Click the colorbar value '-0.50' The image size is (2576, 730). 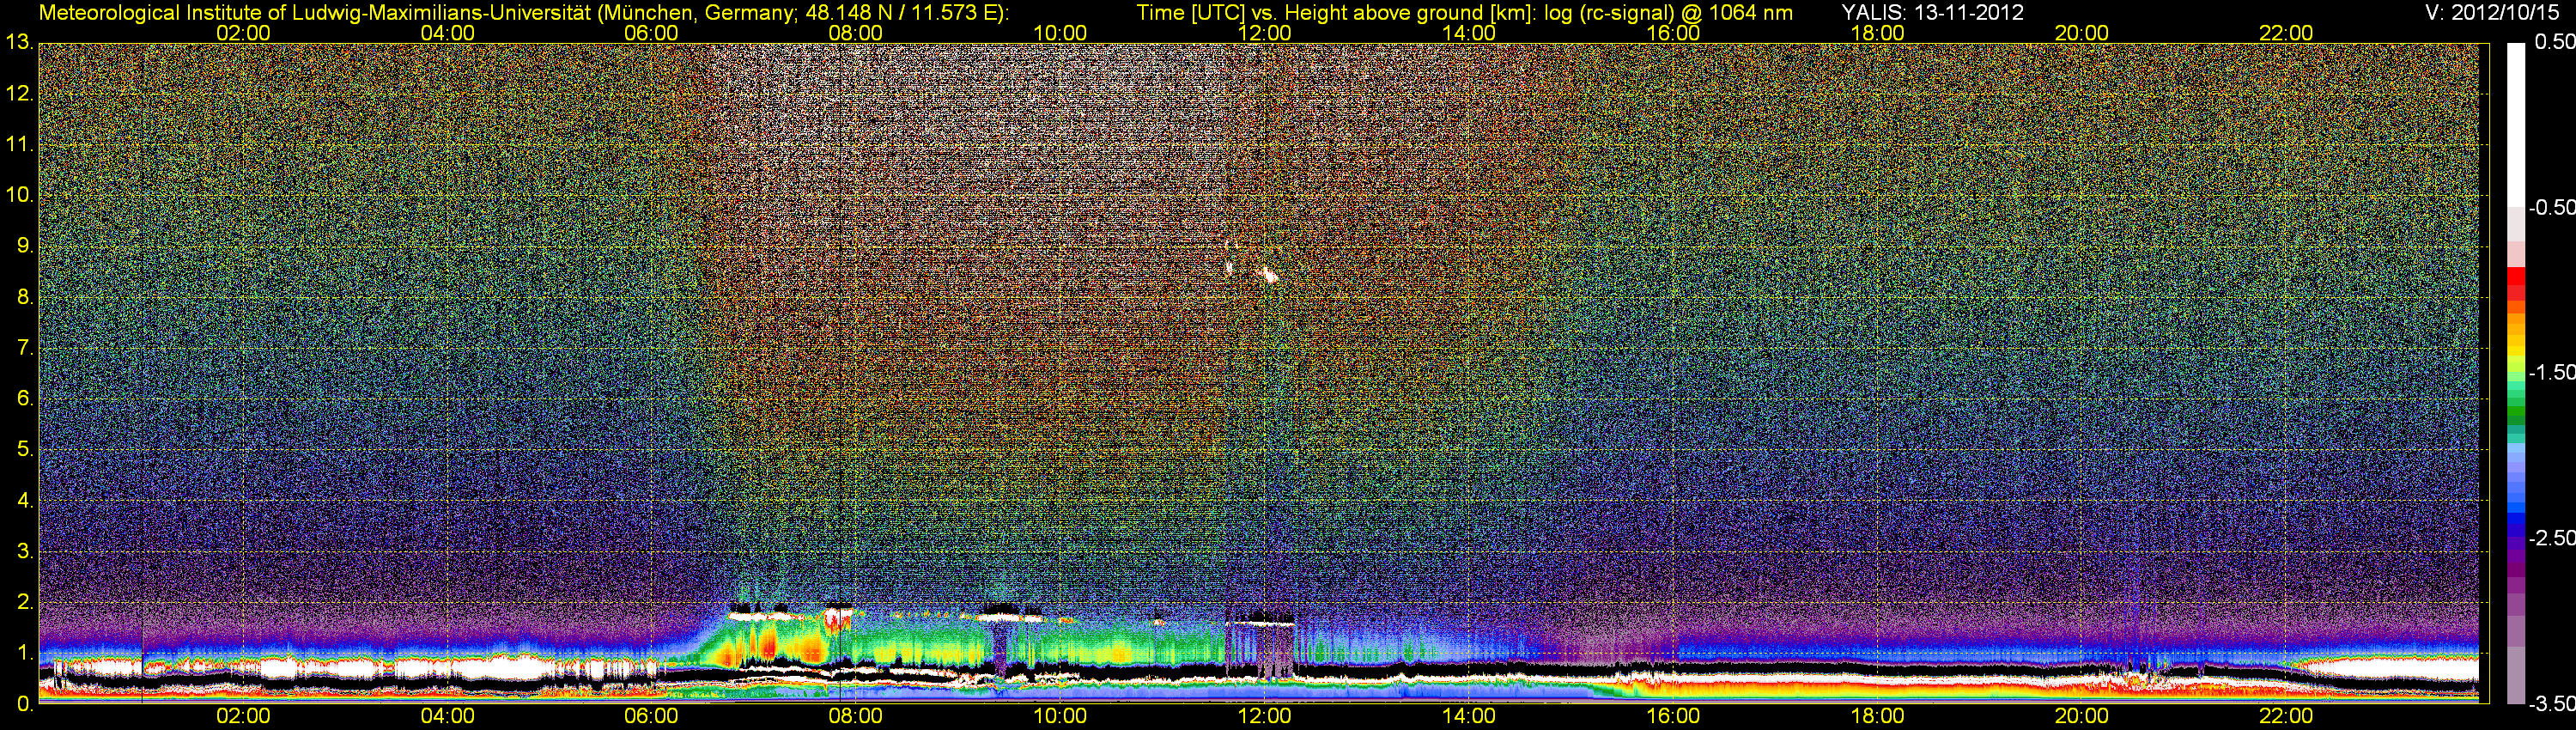pyautogui.click(x=2551, y=207)
